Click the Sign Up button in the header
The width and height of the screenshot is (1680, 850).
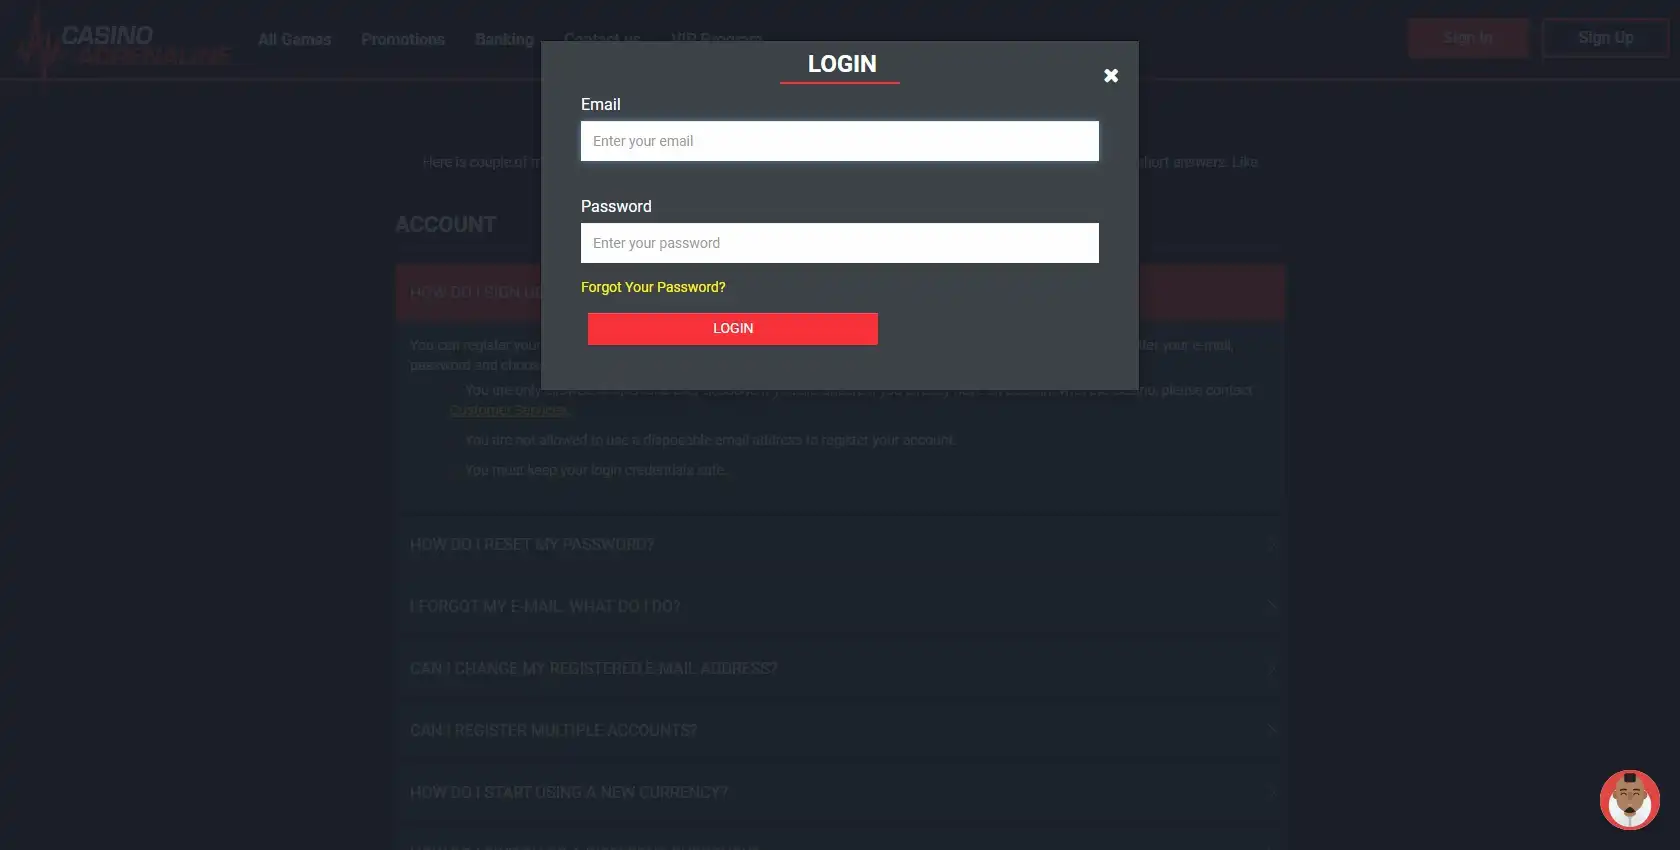[x=1605, y=38]
